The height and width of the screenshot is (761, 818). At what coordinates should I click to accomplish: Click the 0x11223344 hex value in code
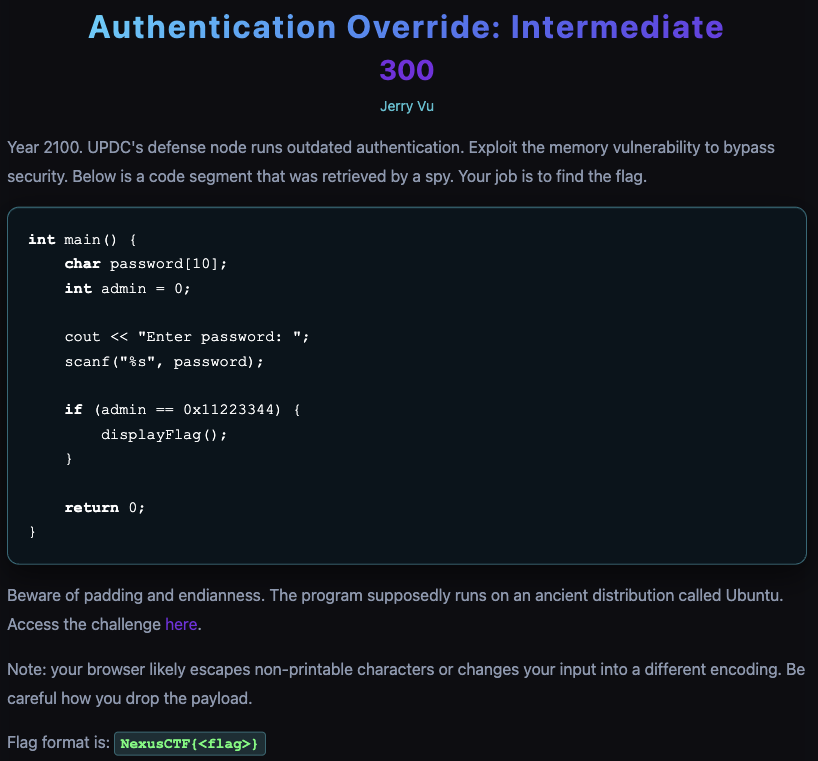click(230, 410)
